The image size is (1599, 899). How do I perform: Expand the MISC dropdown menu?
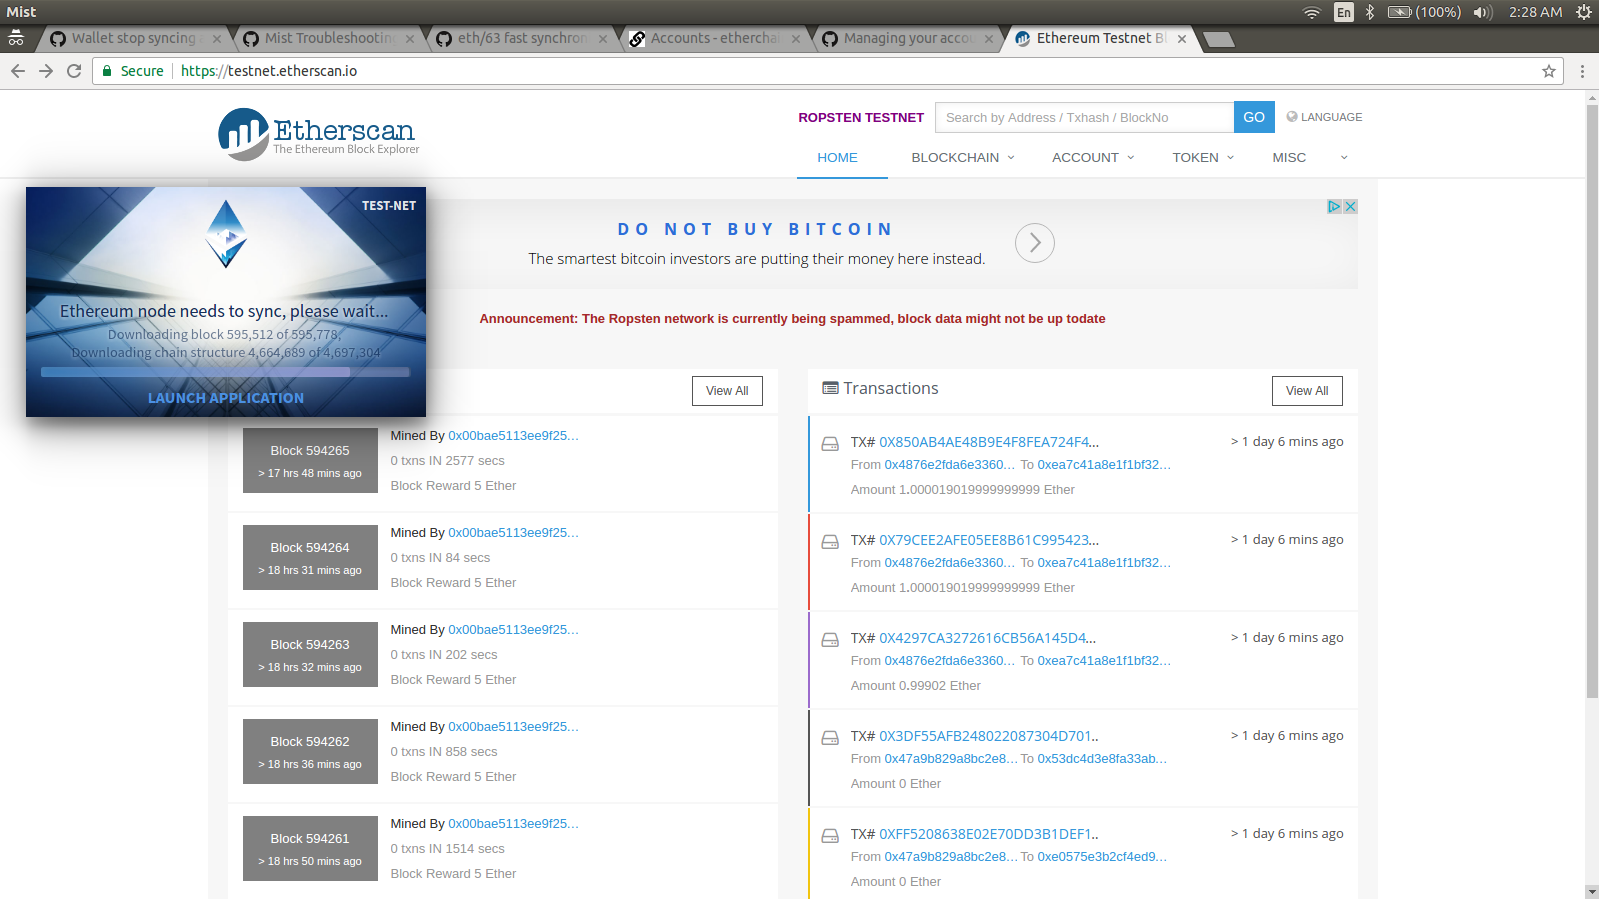pyautogui.click(x=1310, y=158)
